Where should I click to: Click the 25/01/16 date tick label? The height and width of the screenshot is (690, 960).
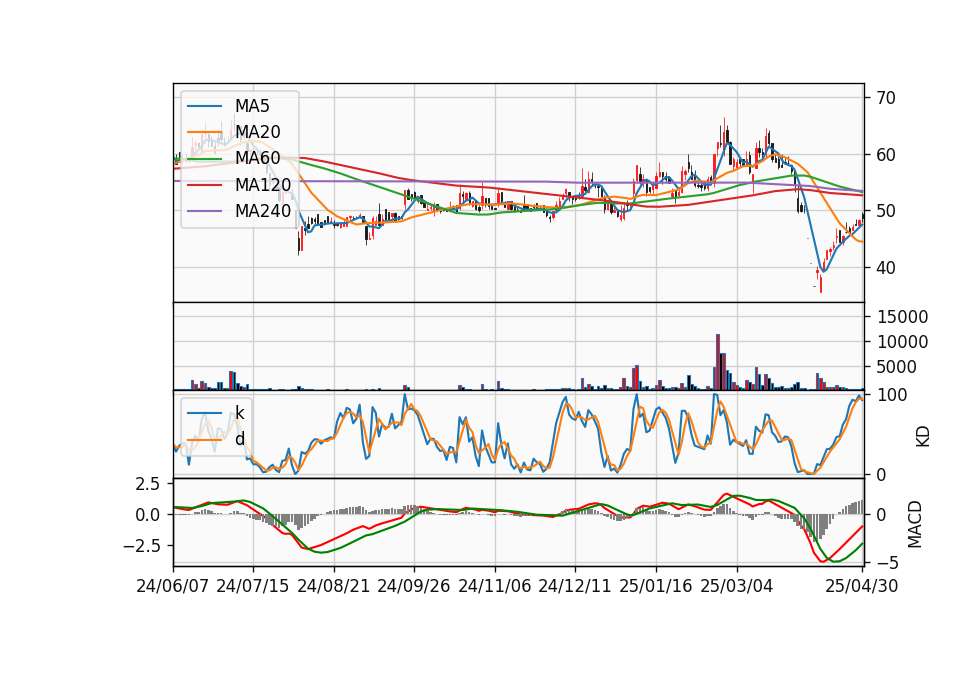pyautogui.click(x=656, y=586)
